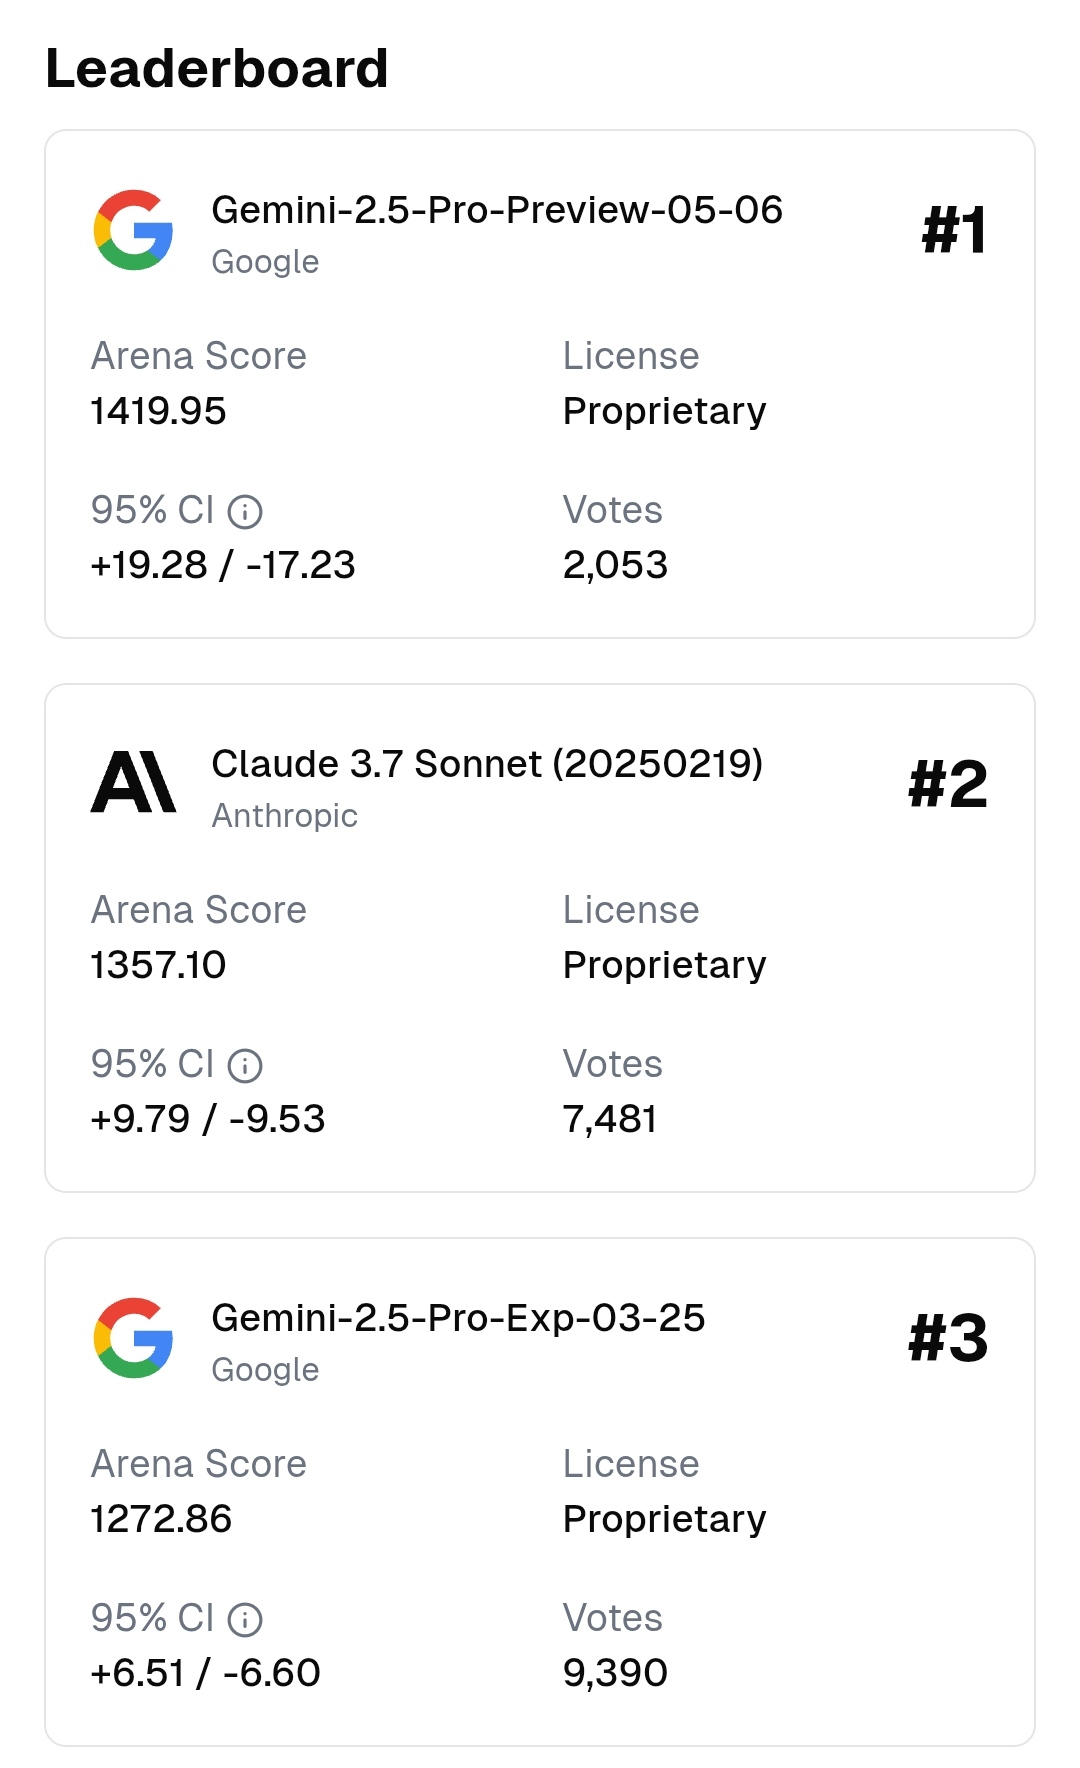The width and height of the screenshot is (1080, 1768).
Task: Click the Leaderboard heading
Action: click(217, 69)
